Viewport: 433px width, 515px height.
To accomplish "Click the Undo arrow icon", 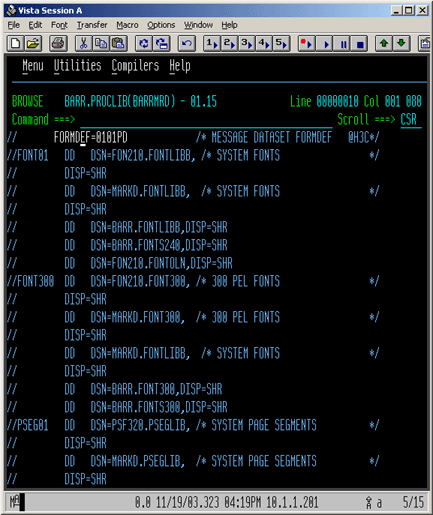I will coord(187,44).
